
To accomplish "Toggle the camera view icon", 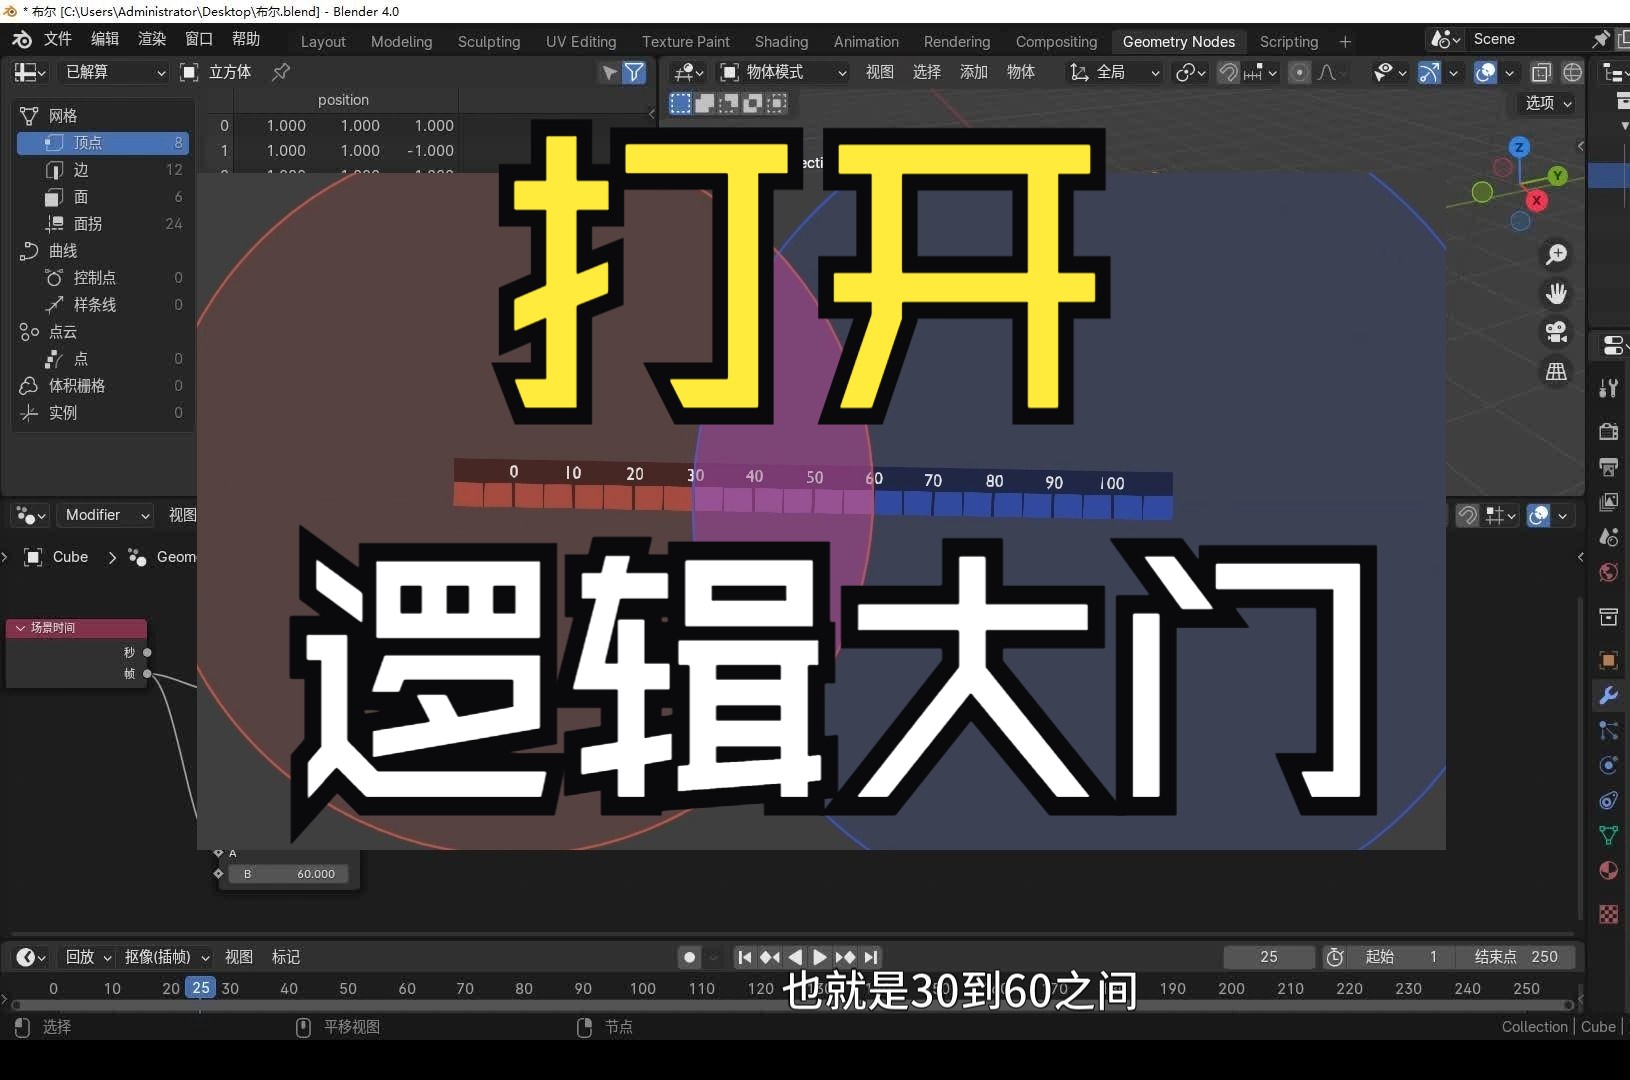I will 1556,332.
